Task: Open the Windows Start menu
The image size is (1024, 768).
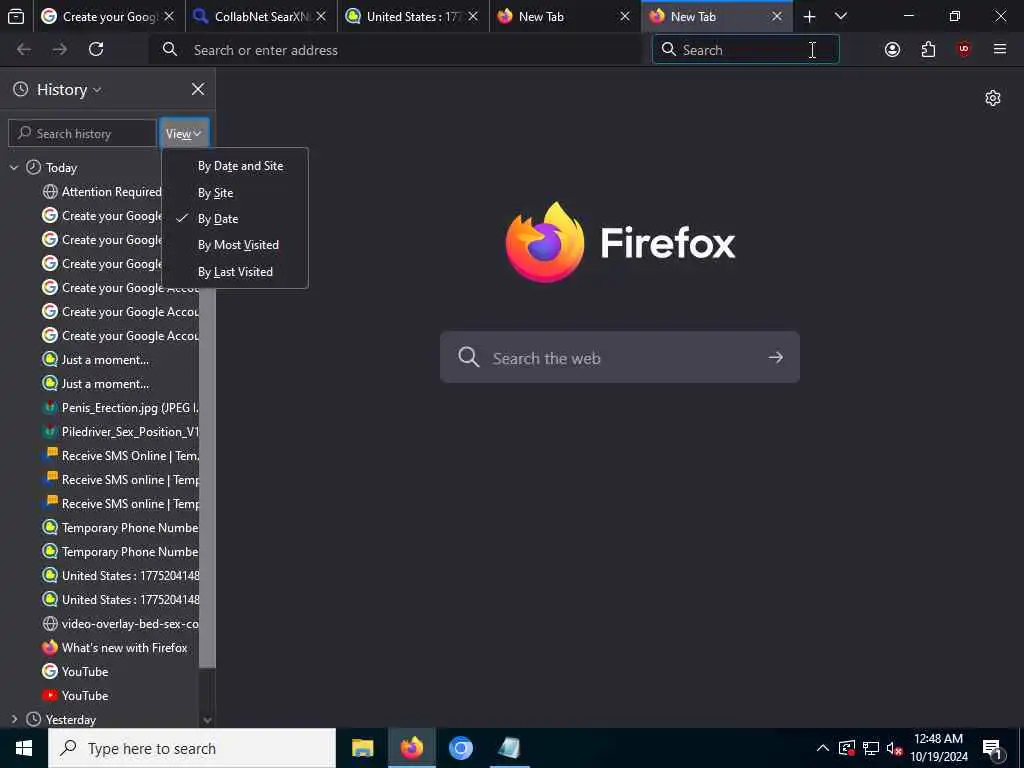Action: [24, 748]
